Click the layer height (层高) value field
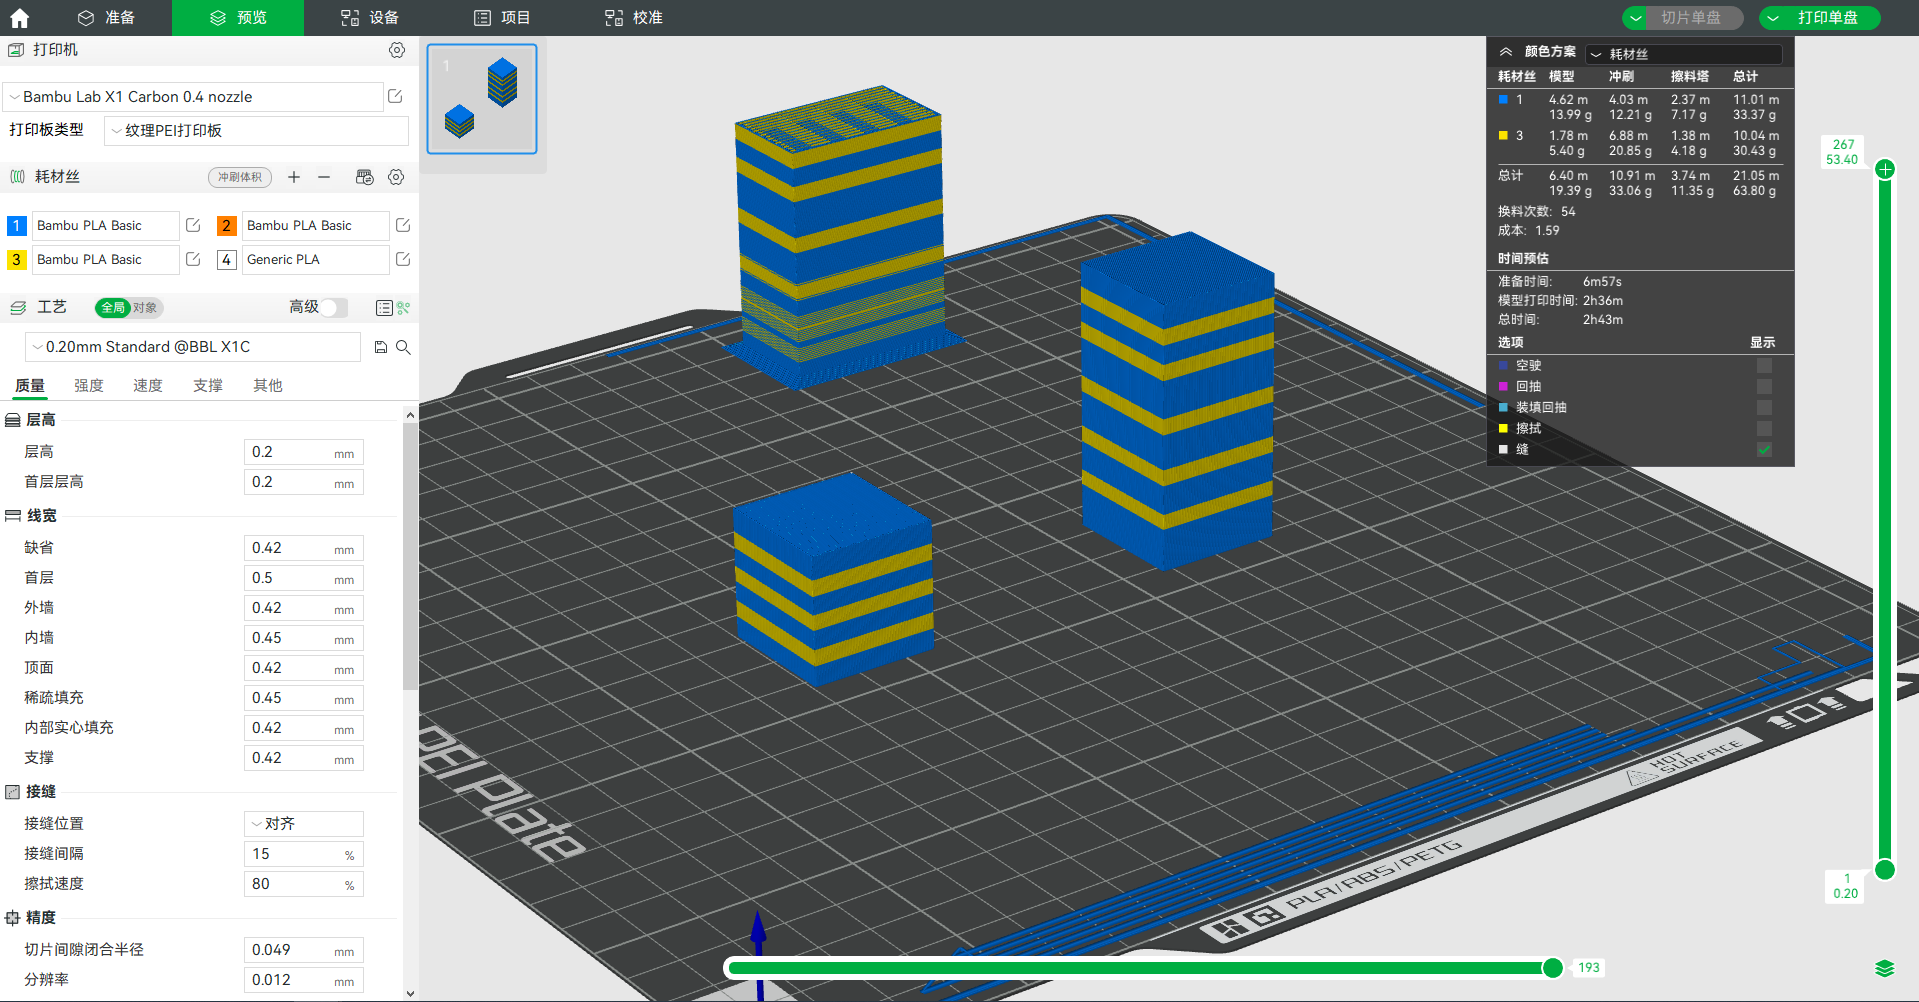This screenshot has width=1919, height=1002. pos(304,452)
